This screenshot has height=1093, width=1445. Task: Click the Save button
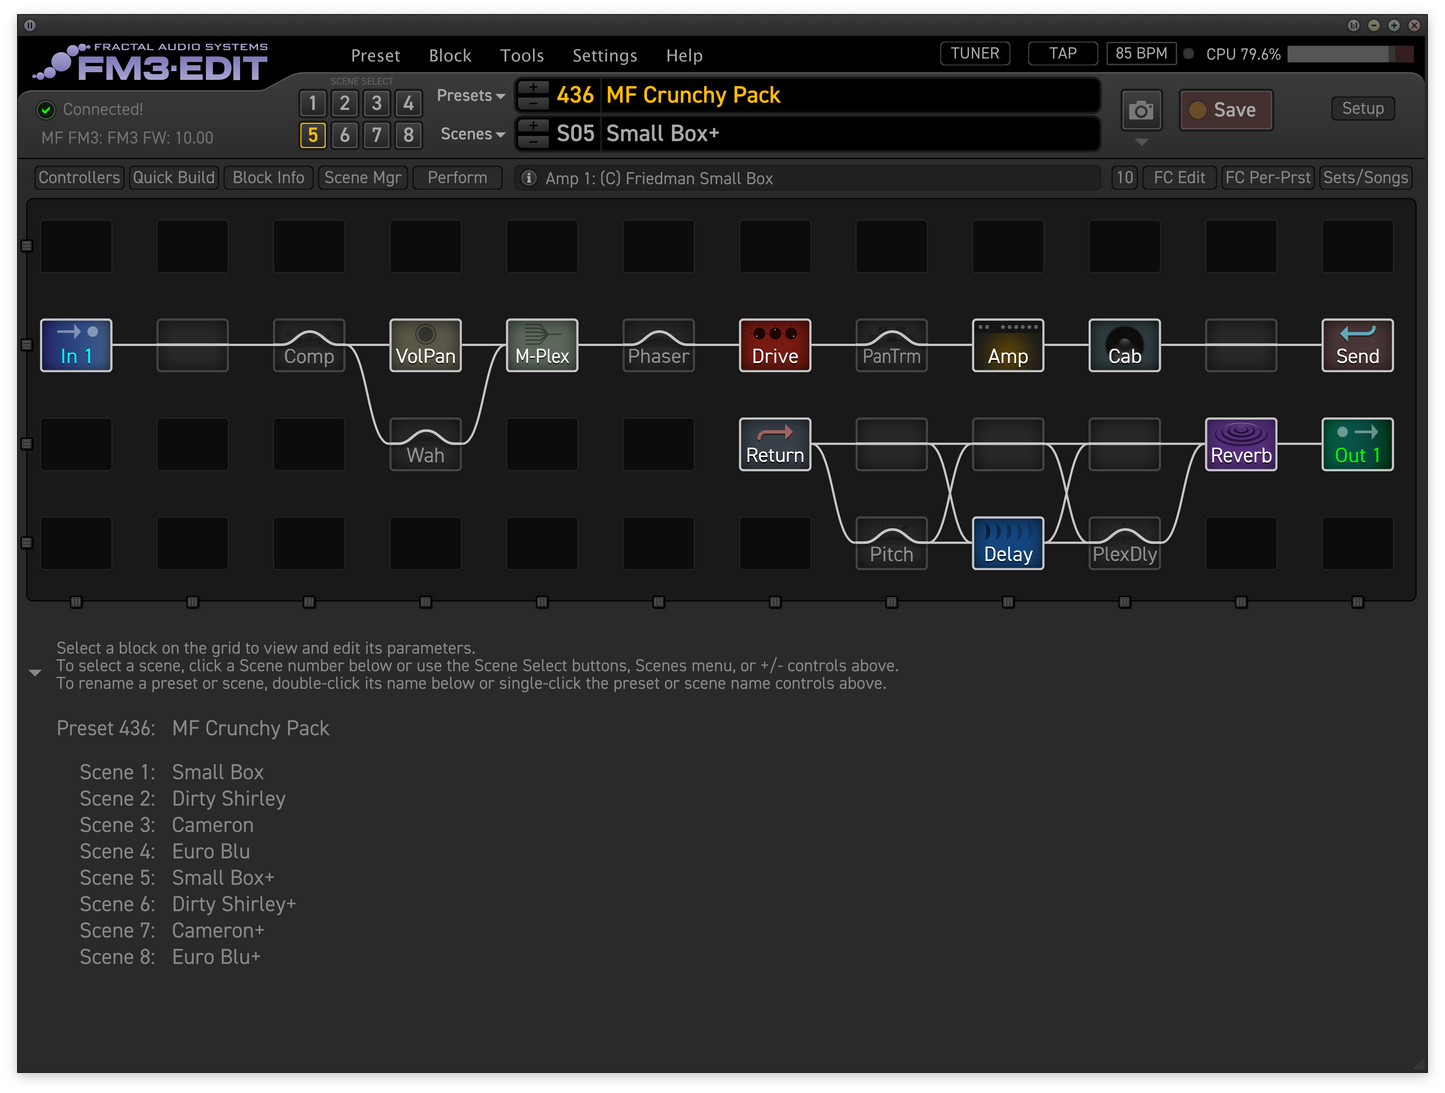point(1226,110)
